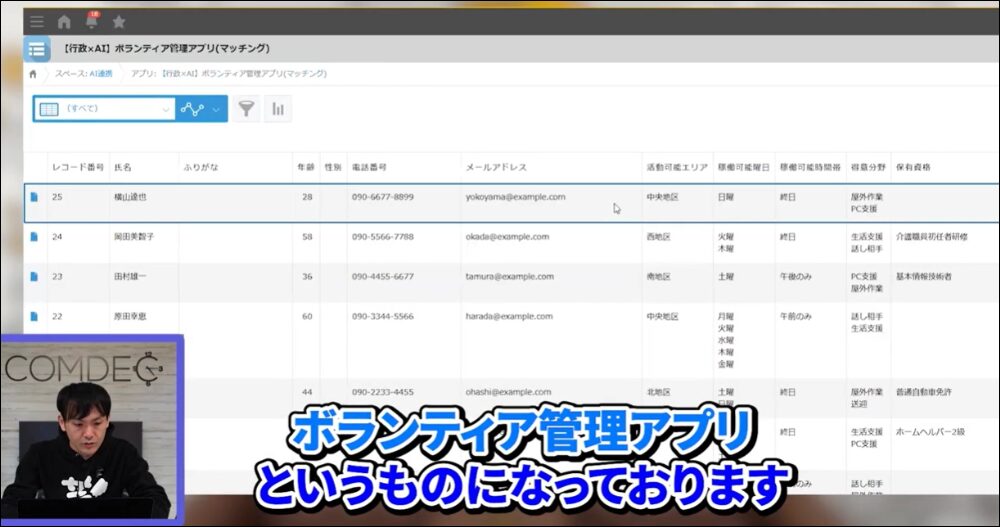Open the filter funnel icon
Viewport: 1000px width, 527px height.
[246, 109]
